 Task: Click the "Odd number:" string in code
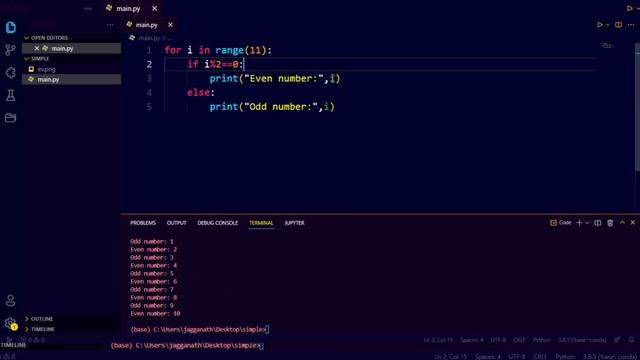pos(281,107)
